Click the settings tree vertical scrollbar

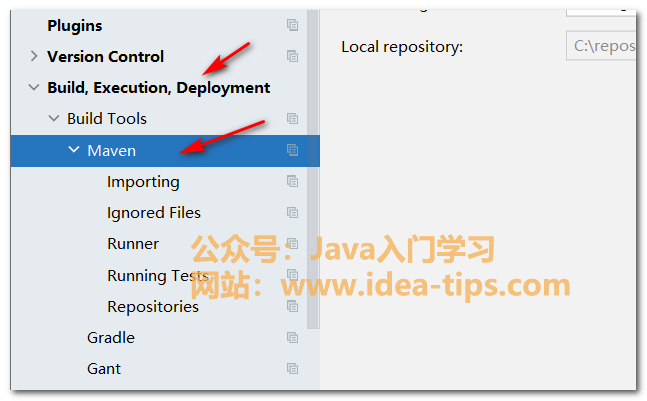[313, 169]
